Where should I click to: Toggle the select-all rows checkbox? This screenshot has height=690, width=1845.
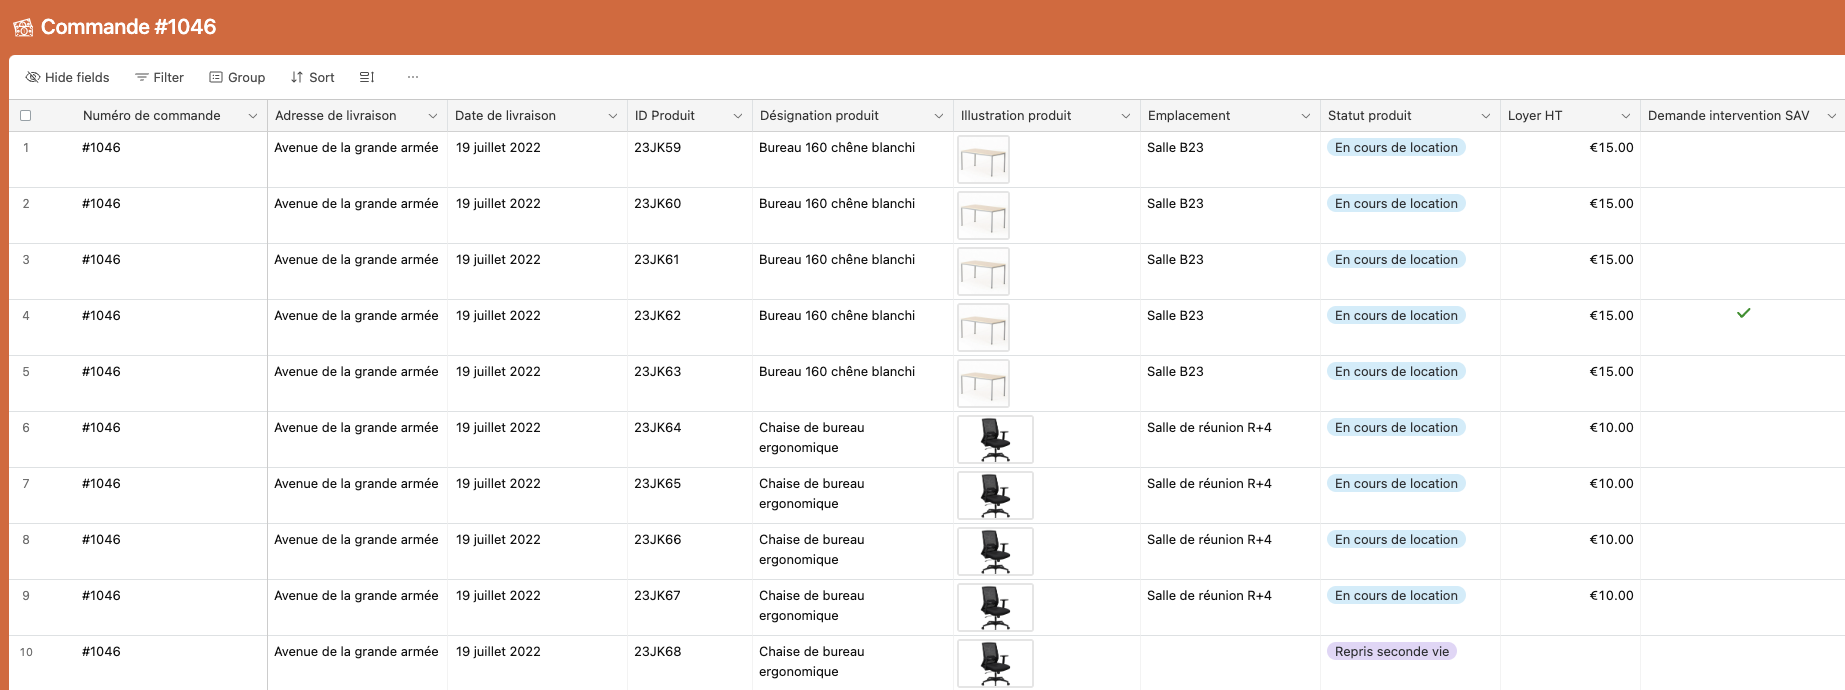coord(26,116)
